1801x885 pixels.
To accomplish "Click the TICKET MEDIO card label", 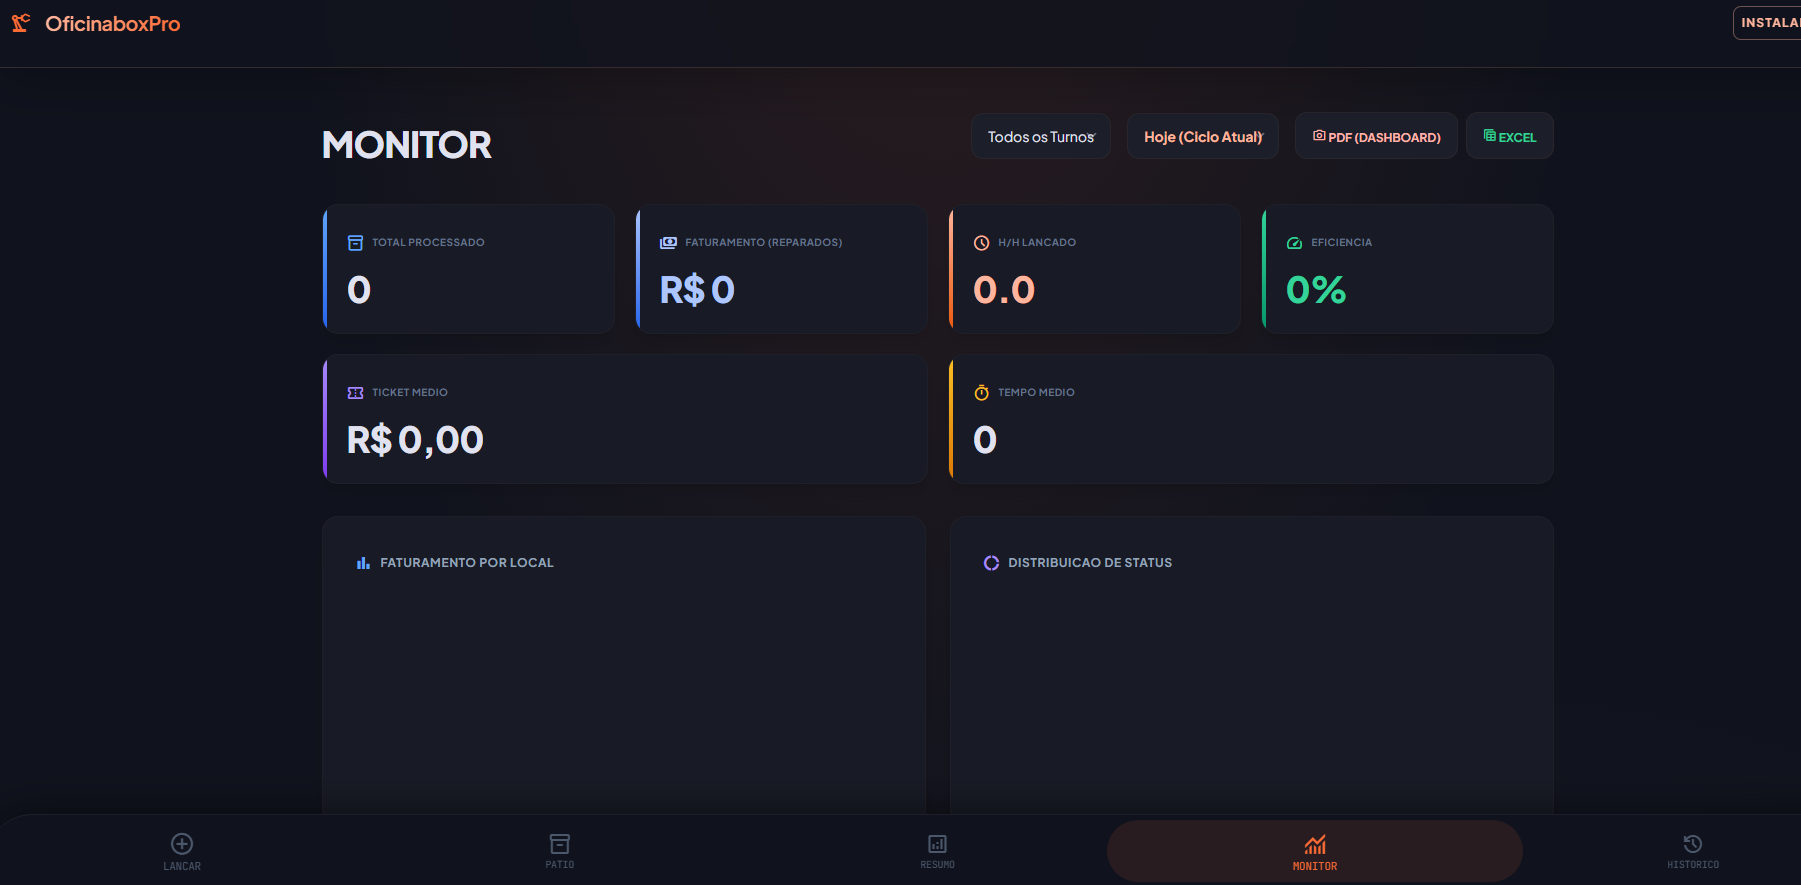I will click(410, 393).
